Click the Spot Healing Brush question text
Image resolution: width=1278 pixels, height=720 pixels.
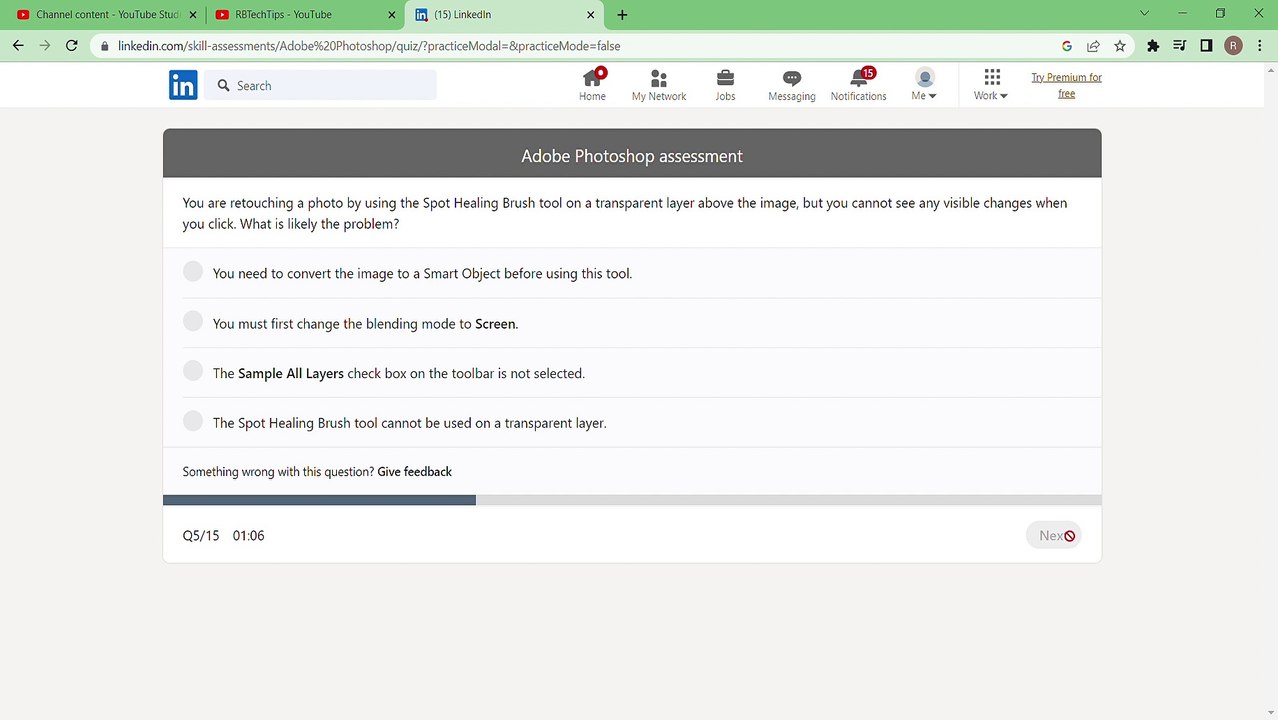tap(625, 213)
